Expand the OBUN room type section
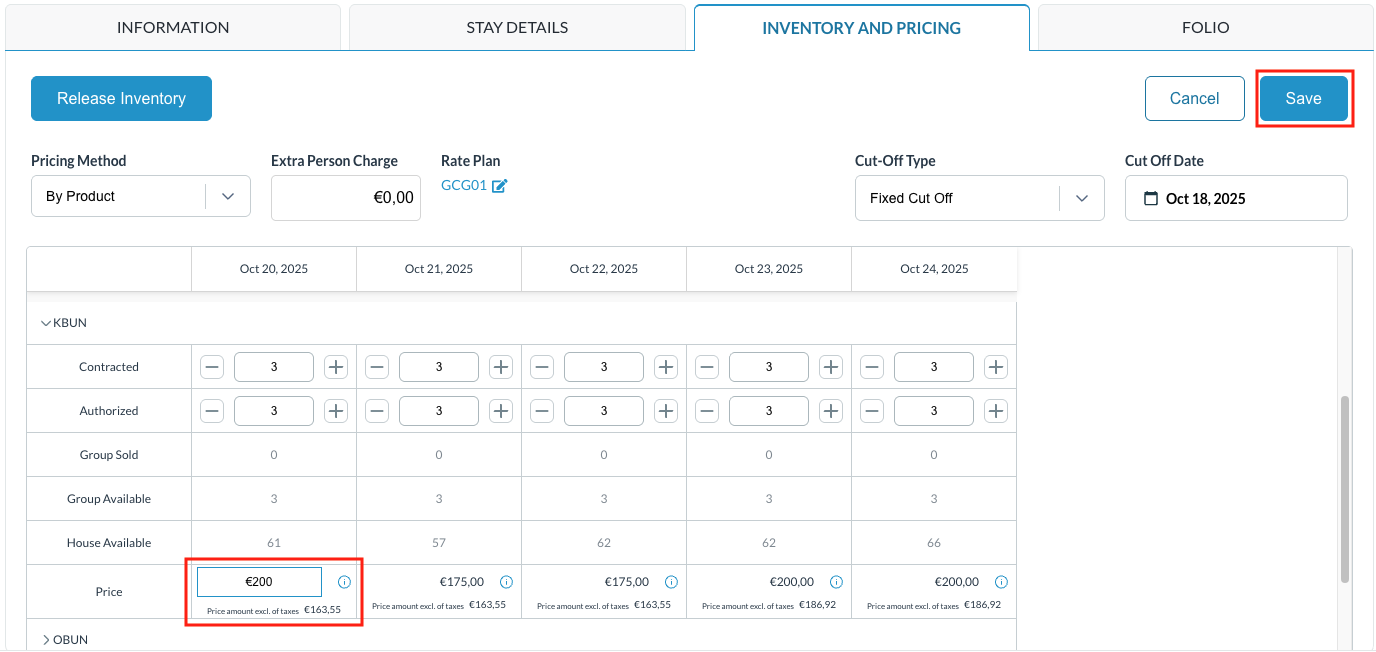The height and width of the screenshot is (652, 1376). pos(45,639)
